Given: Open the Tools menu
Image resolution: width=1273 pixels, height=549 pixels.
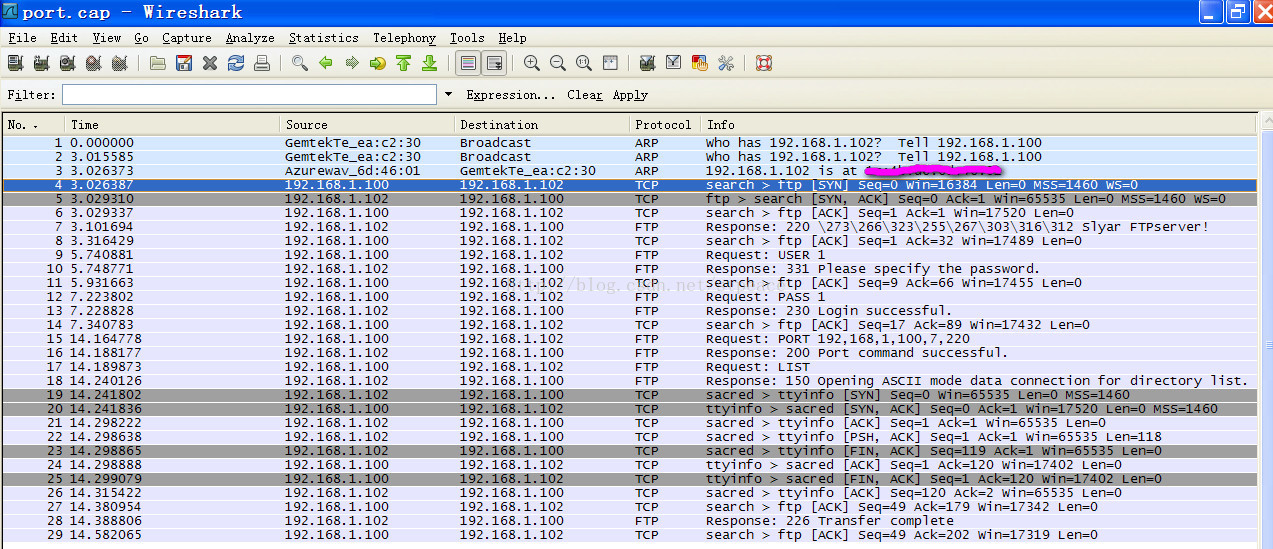Looking at the screenshot, I should coord(467,38).
